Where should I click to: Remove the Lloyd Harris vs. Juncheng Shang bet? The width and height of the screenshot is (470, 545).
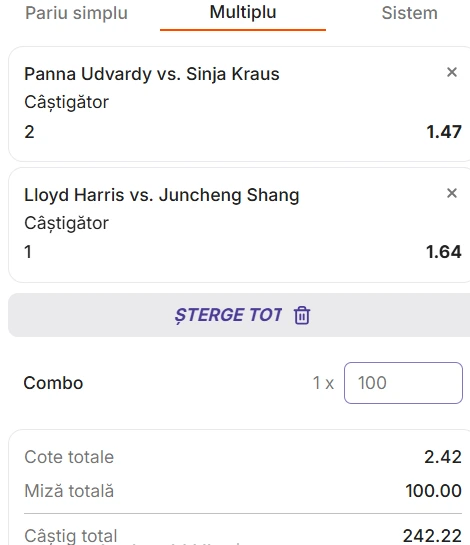[452, 193]
